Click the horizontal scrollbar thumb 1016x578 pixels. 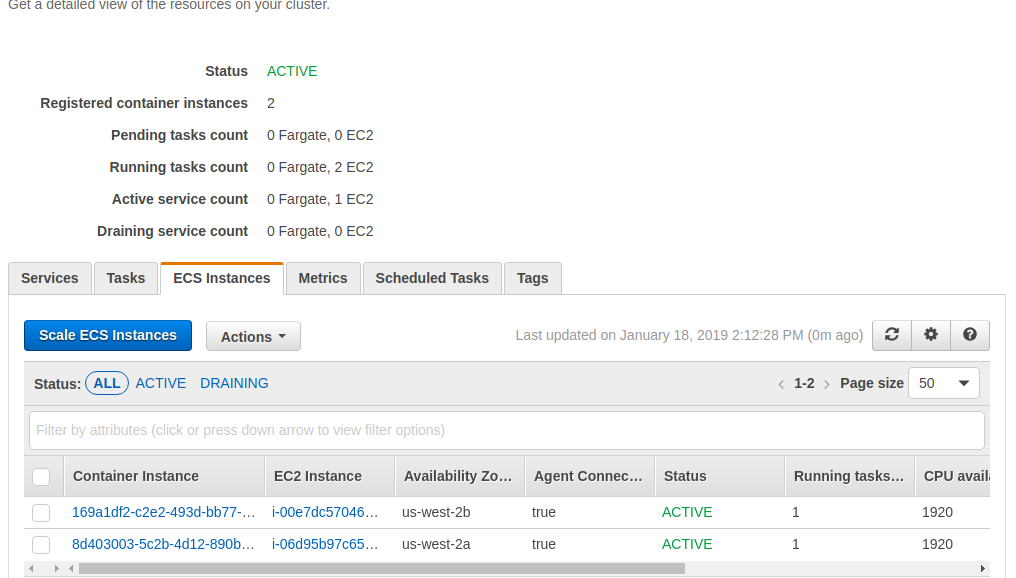[x=382, y=568]
